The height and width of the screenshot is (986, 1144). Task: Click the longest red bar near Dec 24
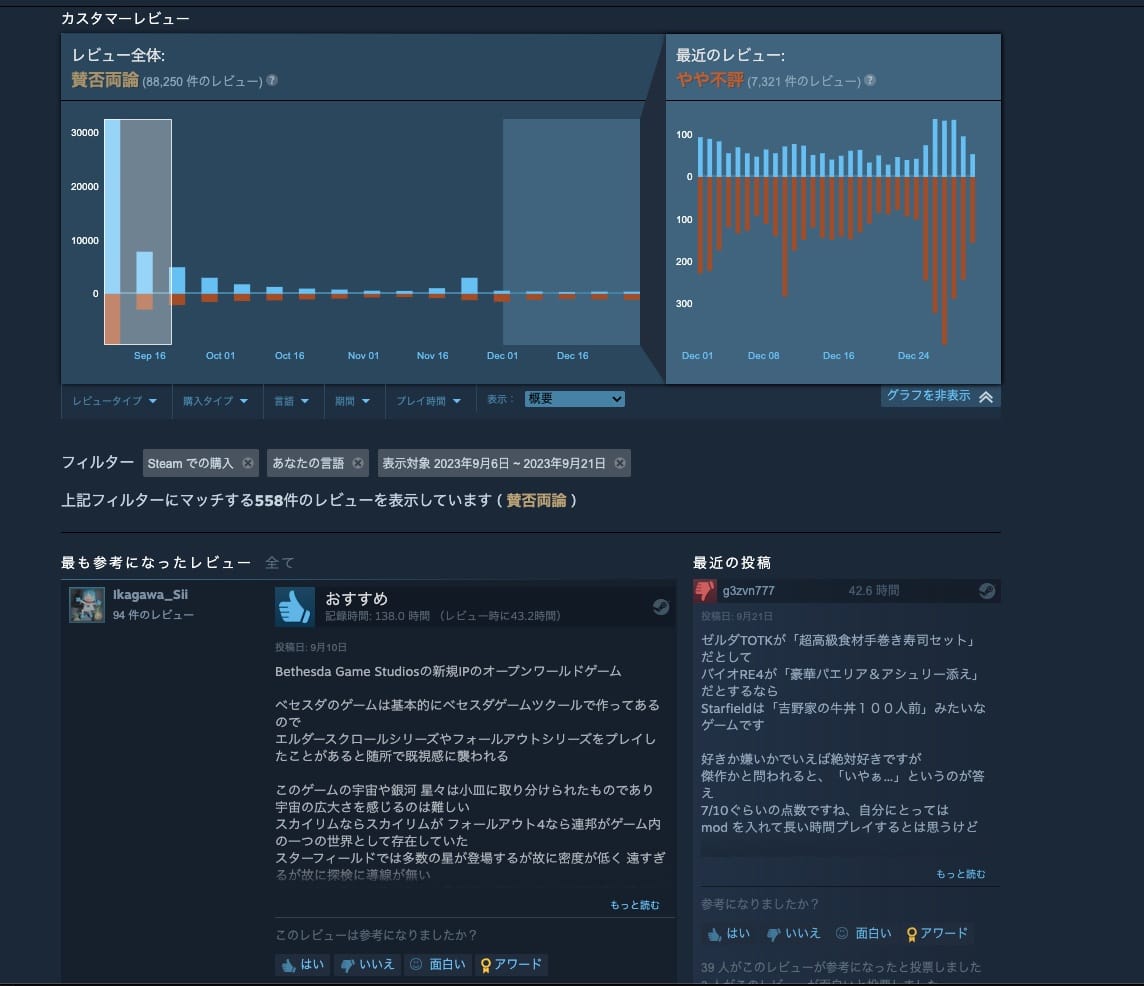coord(944,260)
